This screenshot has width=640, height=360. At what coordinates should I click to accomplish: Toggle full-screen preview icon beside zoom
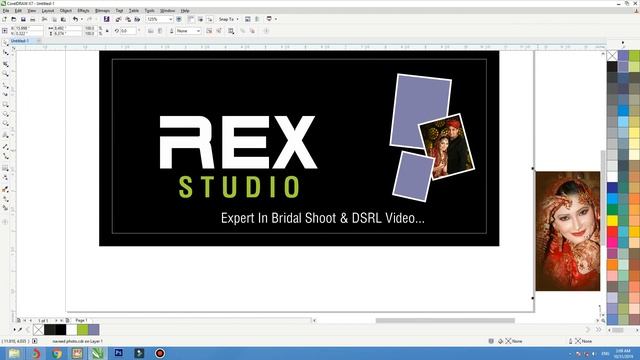(179, 19)
